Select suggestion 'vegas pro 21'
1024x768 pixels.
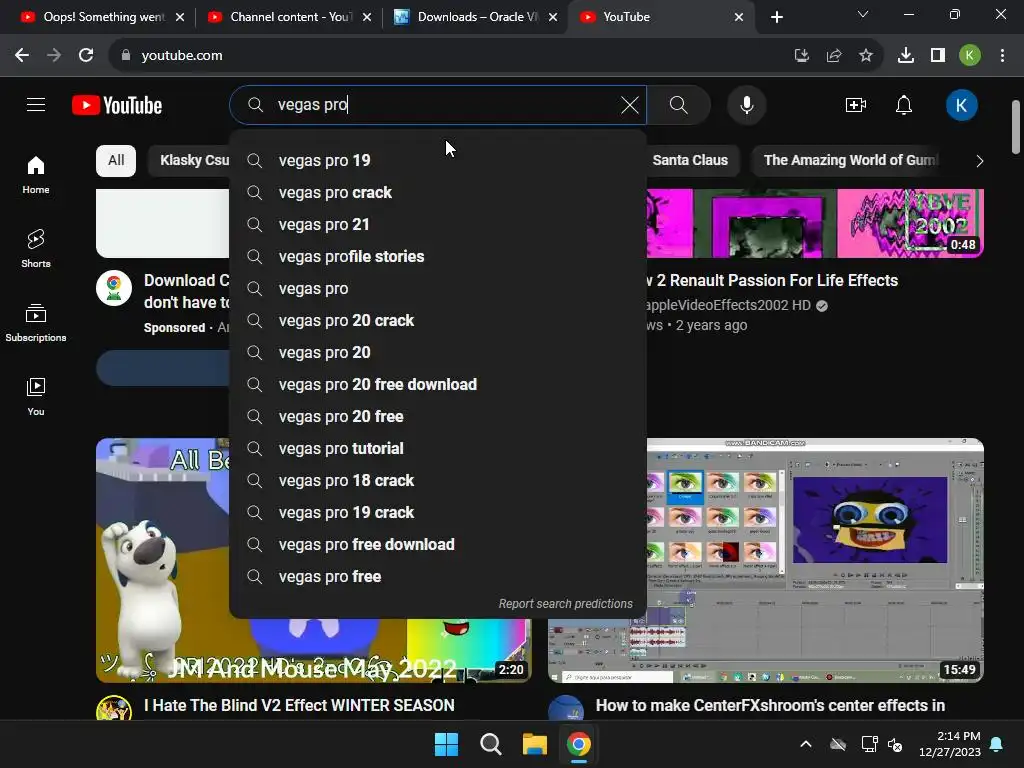click(438, 225)
